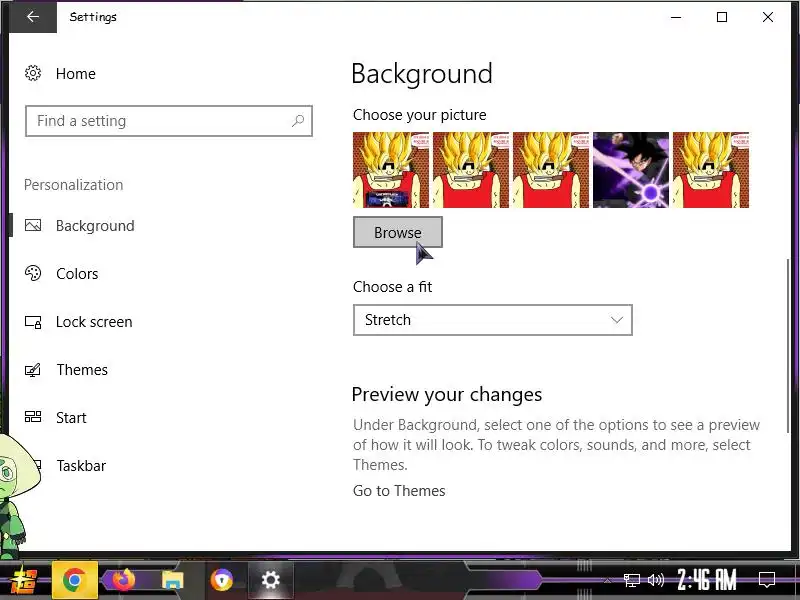Viewport: 800px width, 600px height.
Task: Click the back arrow in Settings
Action: click(33, 17)
